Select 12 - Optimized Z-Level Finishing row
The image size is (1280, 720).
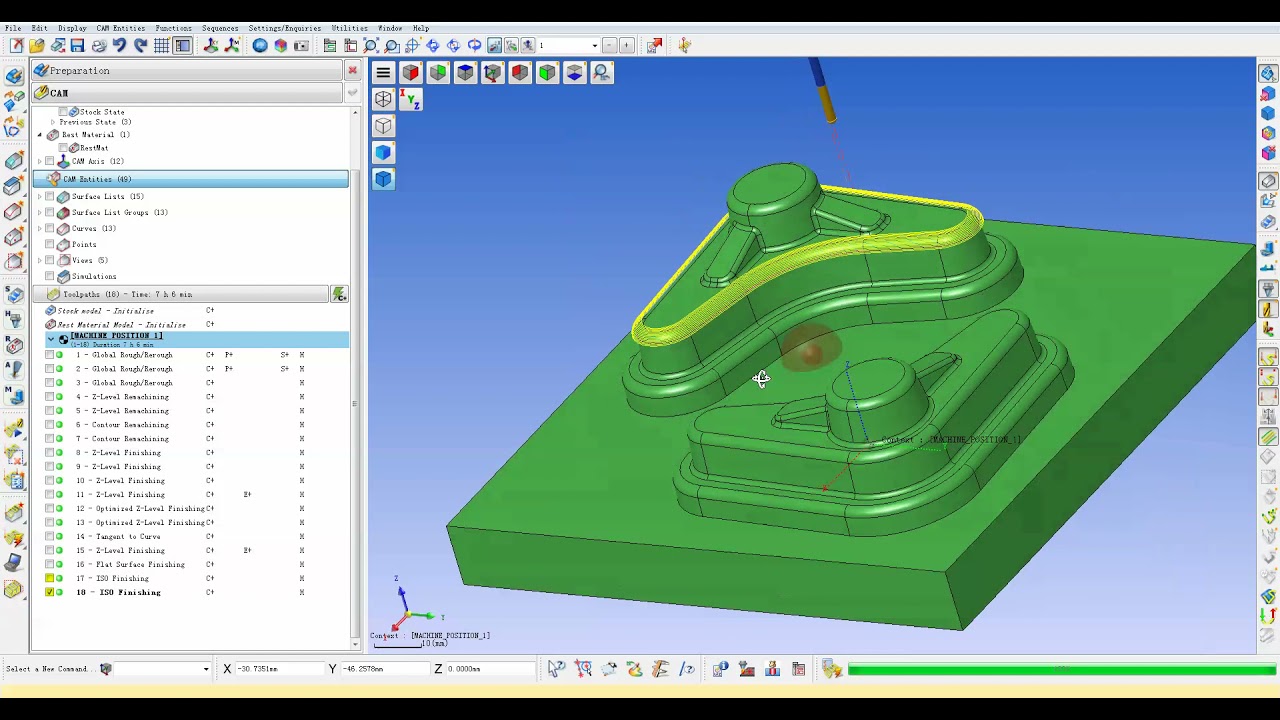[x=140, y=509]
